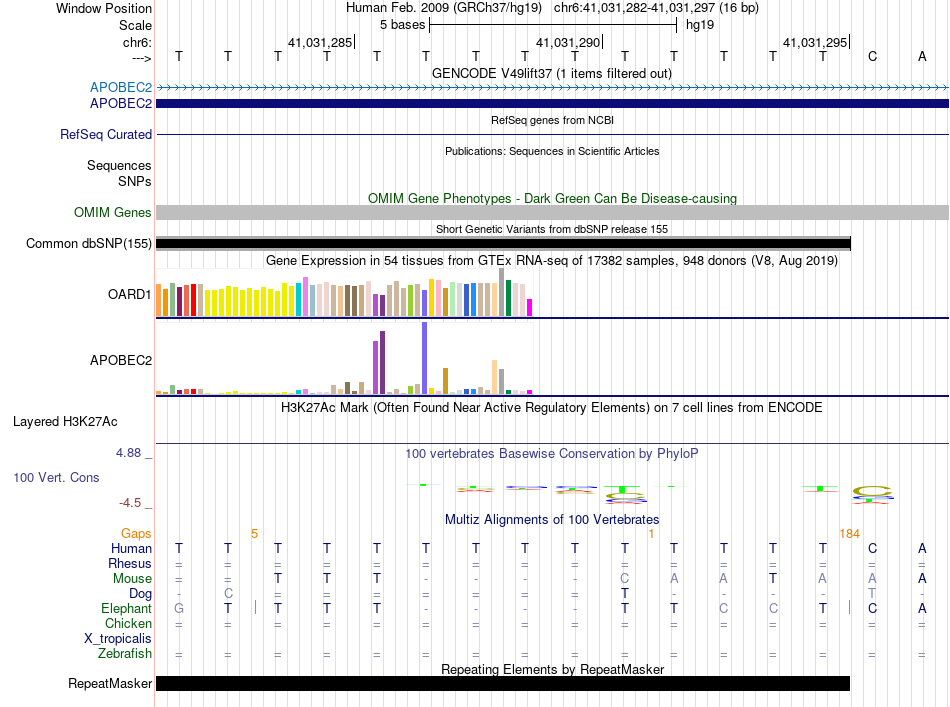Click the window position header chr6:41,031,282-41,031,297
Viewport: 950px width, 707px height.
[x=656, y=8]
